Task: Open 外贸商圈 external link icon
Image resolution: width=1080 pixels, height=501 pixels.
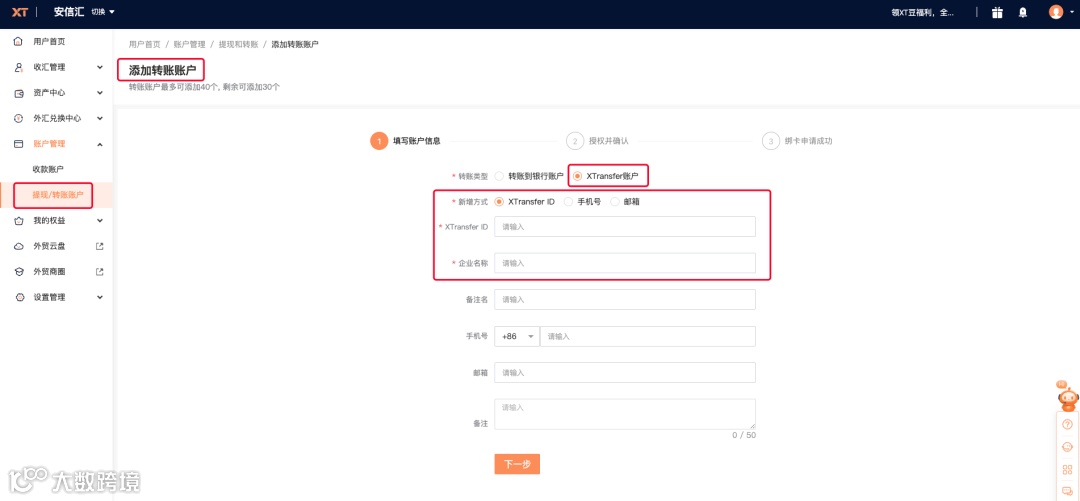Action: [x=99, y=272]
